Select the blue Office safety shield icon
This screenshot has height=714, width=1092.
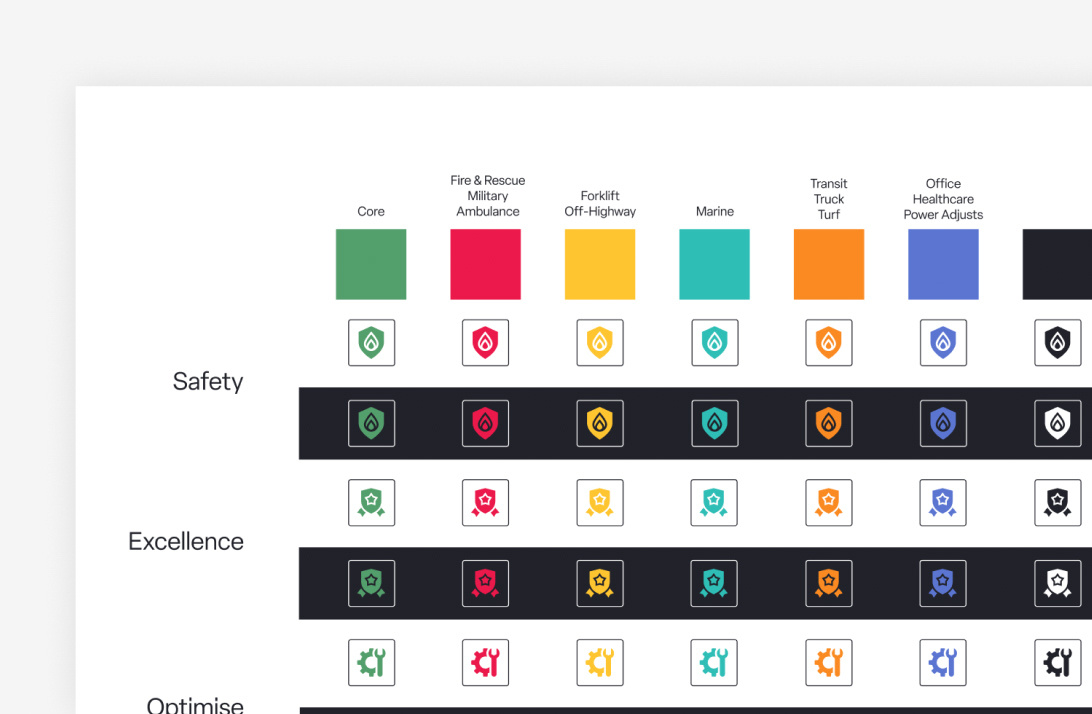click(943, 342)
